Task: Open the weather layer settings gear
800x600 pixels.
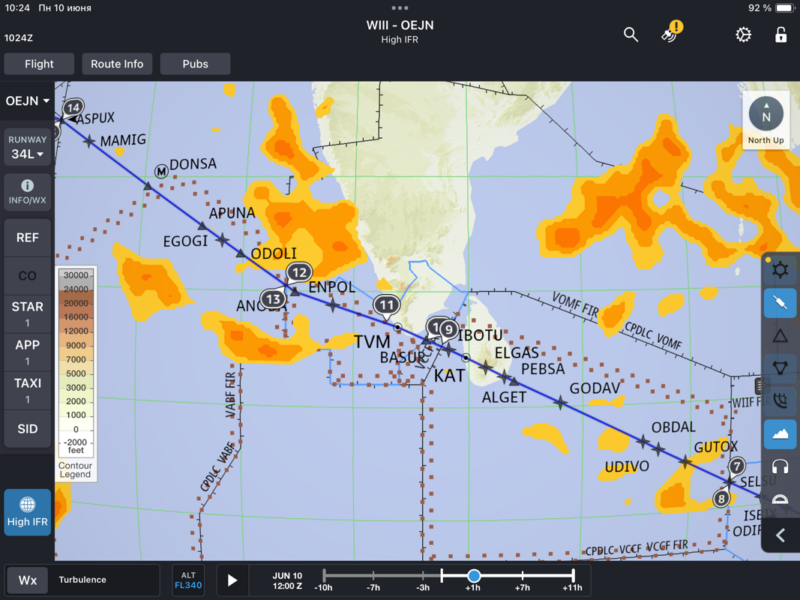Action: pos(779,269)
